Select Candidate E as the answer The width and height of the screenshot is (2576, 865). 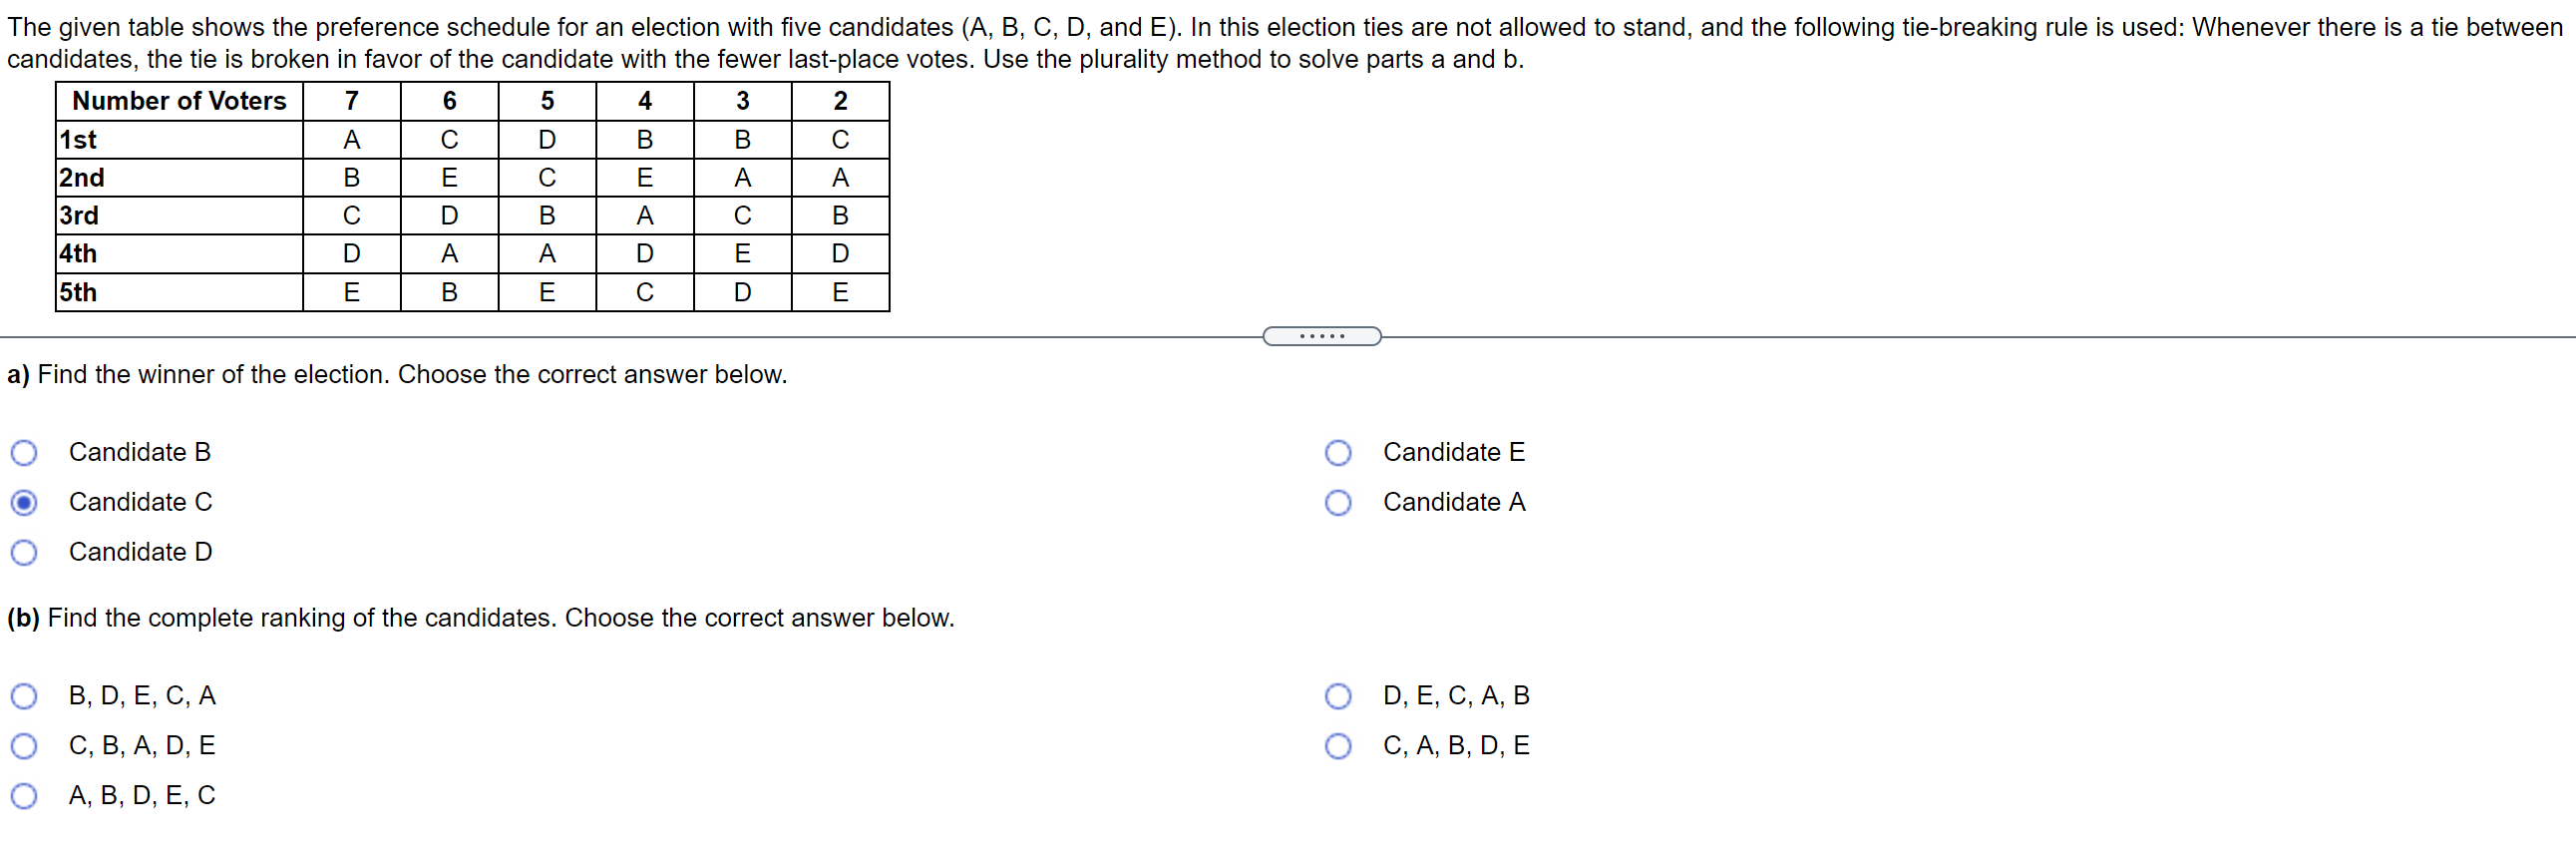(x=1338, y=452)
